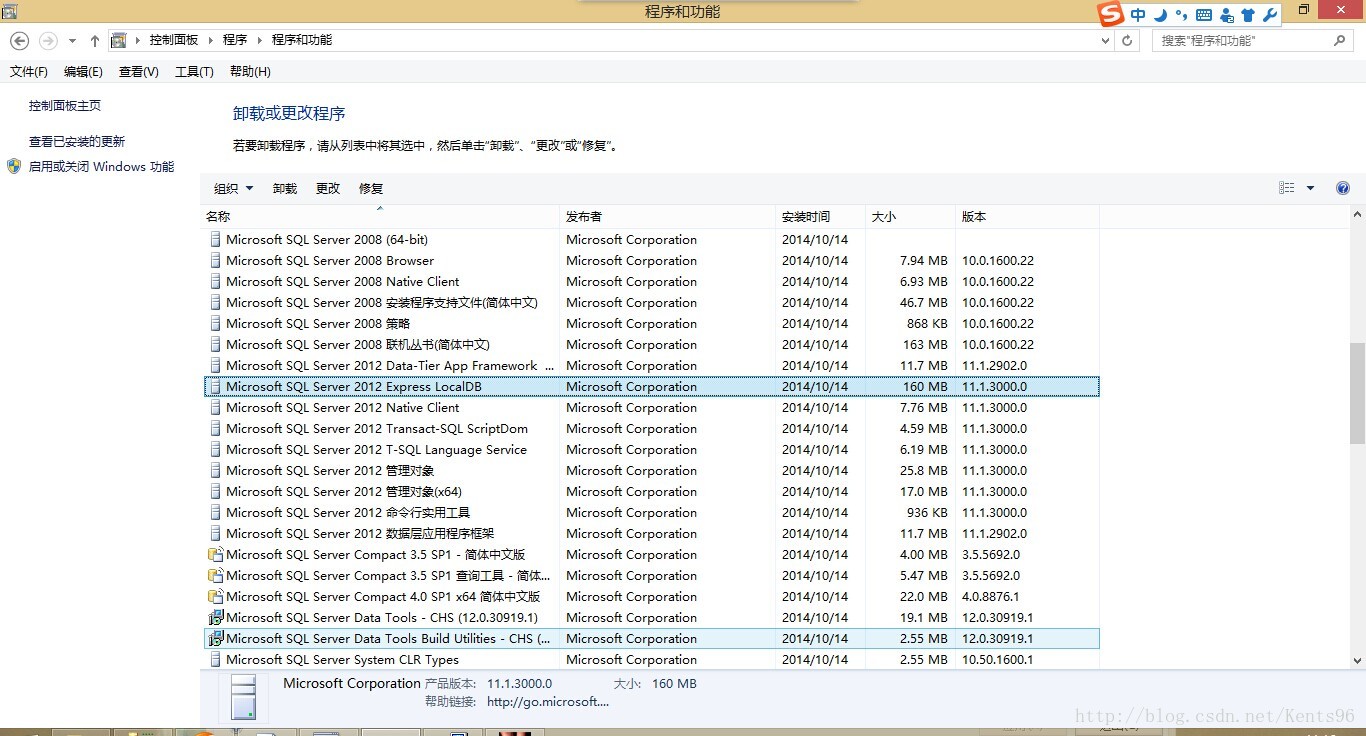The height and width of the screenshot is (736, 1366).
Task: Go back with the back arrow
Action: click(x=20, y=41)
